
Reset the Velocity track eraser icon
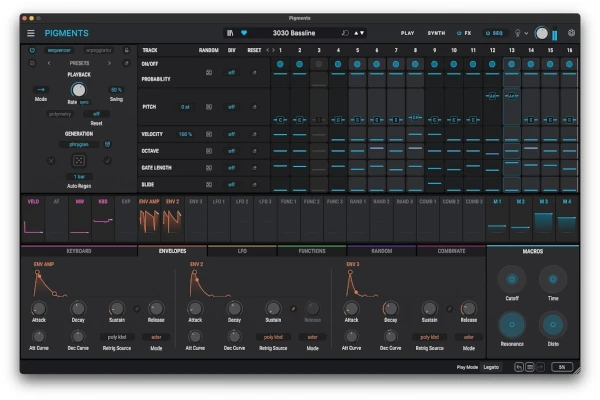[x=254, y=134]
